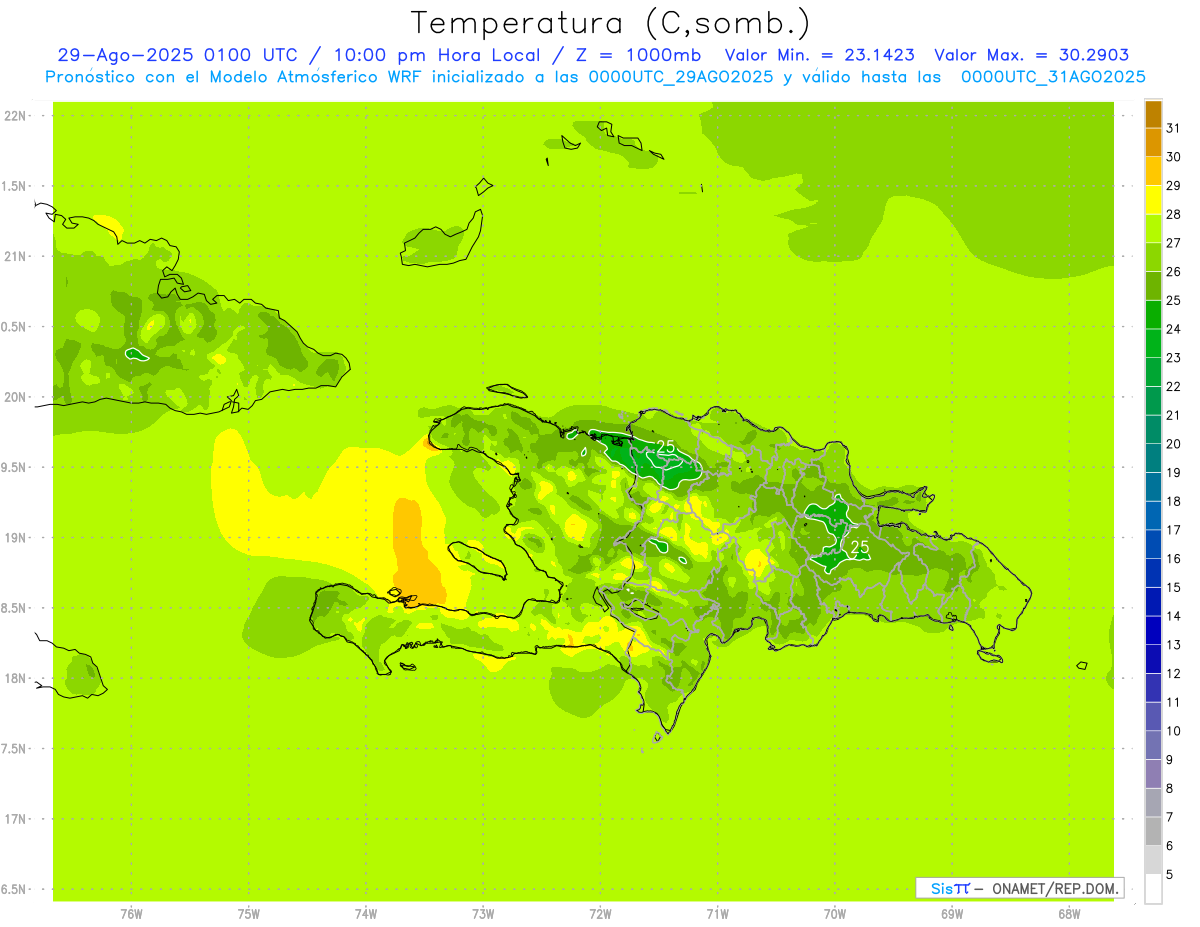Click the "76W" longitude label
The image size is (1200, 927).
(131, 914)
